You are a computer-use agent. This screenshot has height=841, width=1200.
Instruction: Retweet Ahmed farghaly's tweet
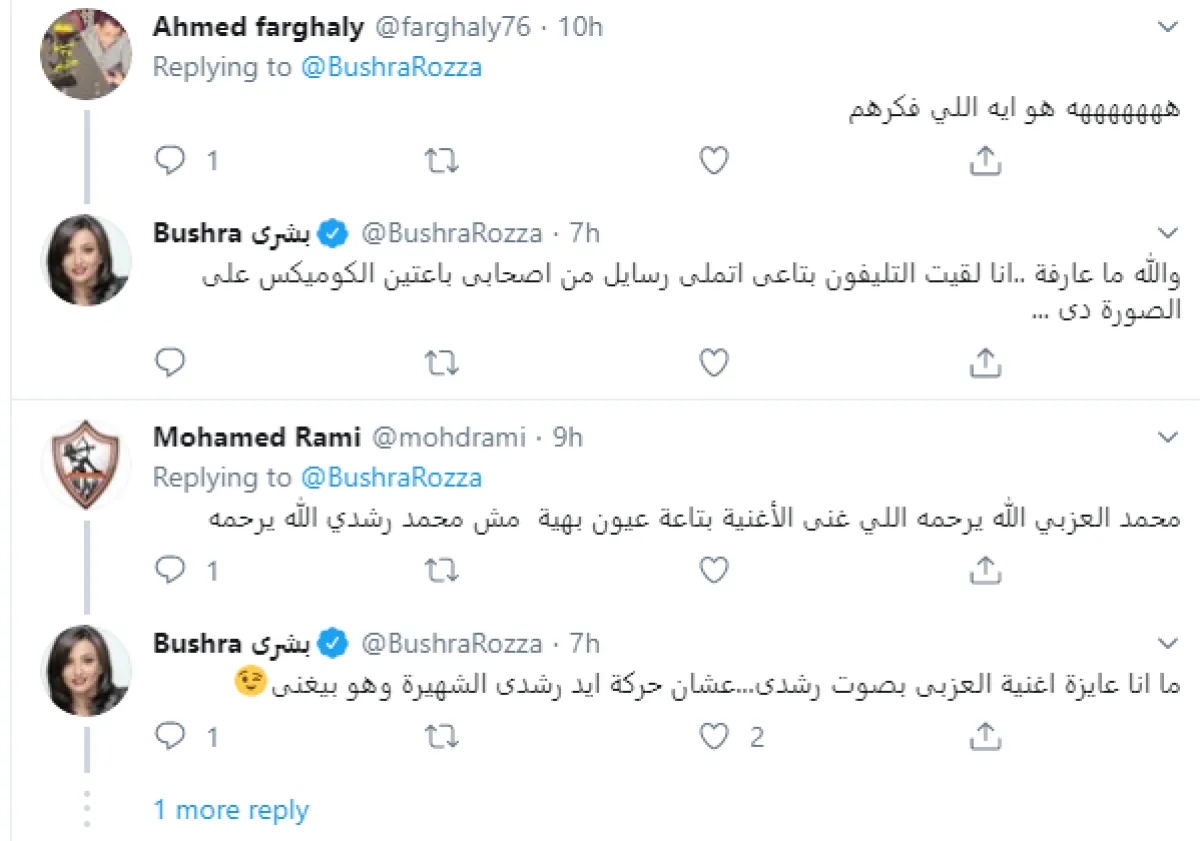click(x=442, y=160)
